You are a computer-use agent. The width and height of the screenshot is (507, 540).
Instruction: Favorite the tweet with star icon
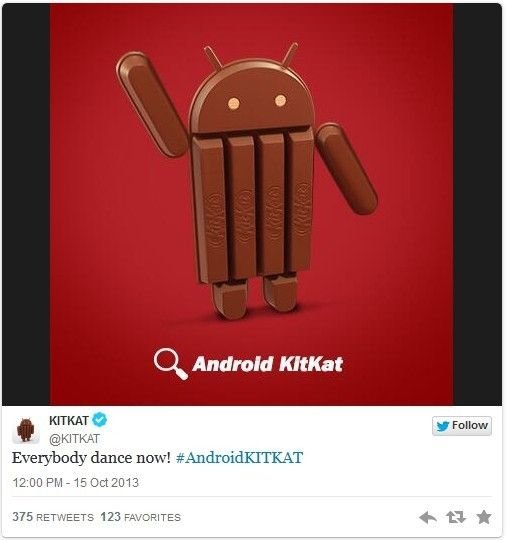pos(484,517)
